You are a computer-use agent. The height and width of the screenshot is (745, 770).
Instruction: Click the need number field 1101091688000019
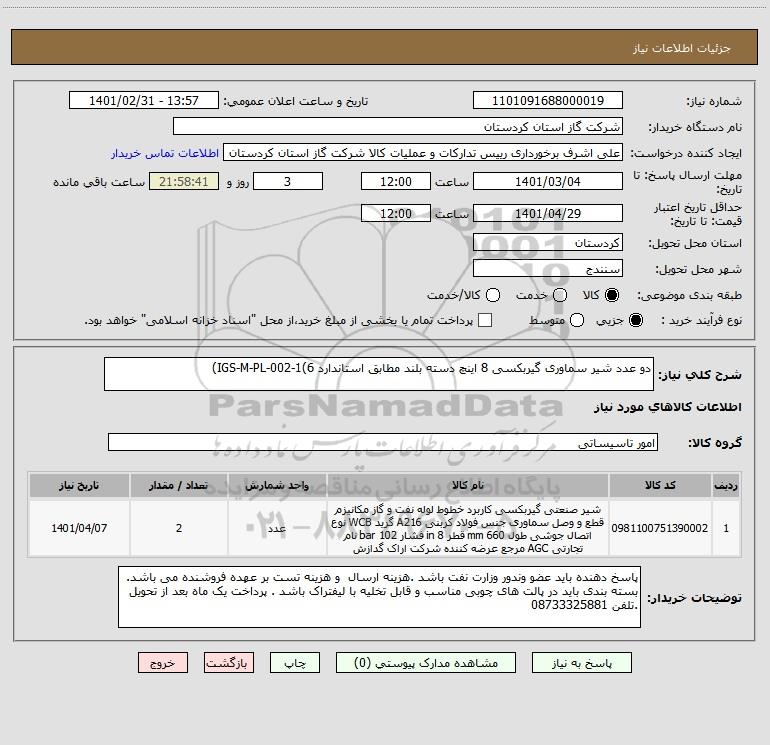[548, 101]
